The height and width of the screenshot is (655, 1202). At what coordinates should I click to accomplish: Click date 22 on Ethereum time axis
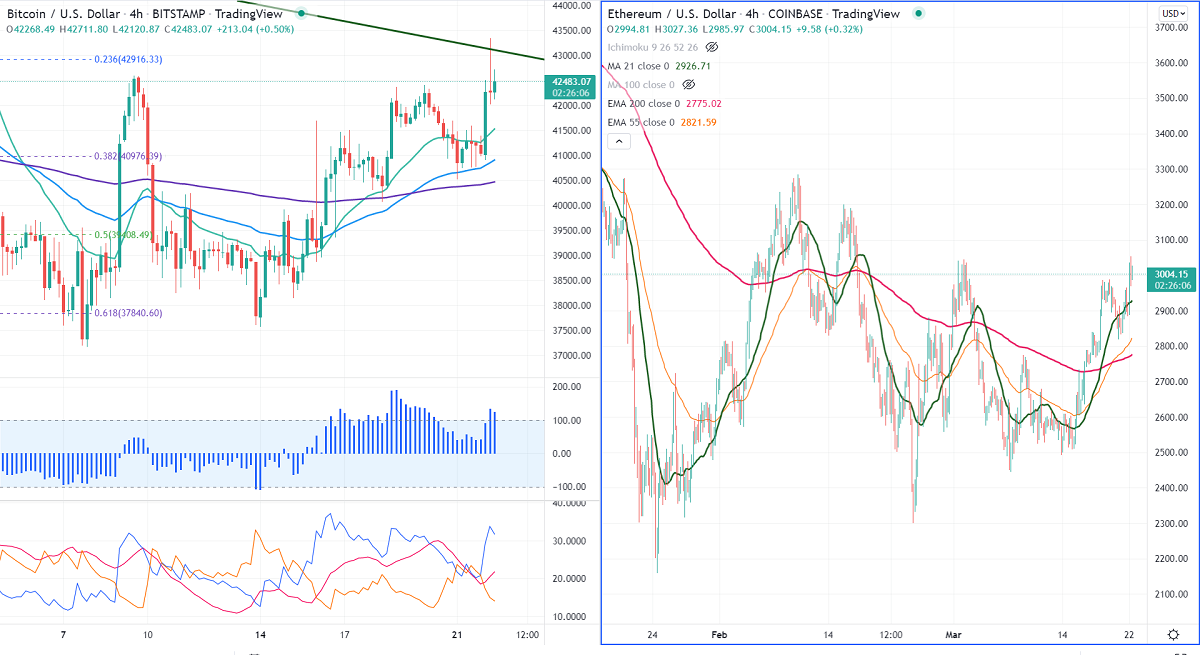coord(1129,635)
